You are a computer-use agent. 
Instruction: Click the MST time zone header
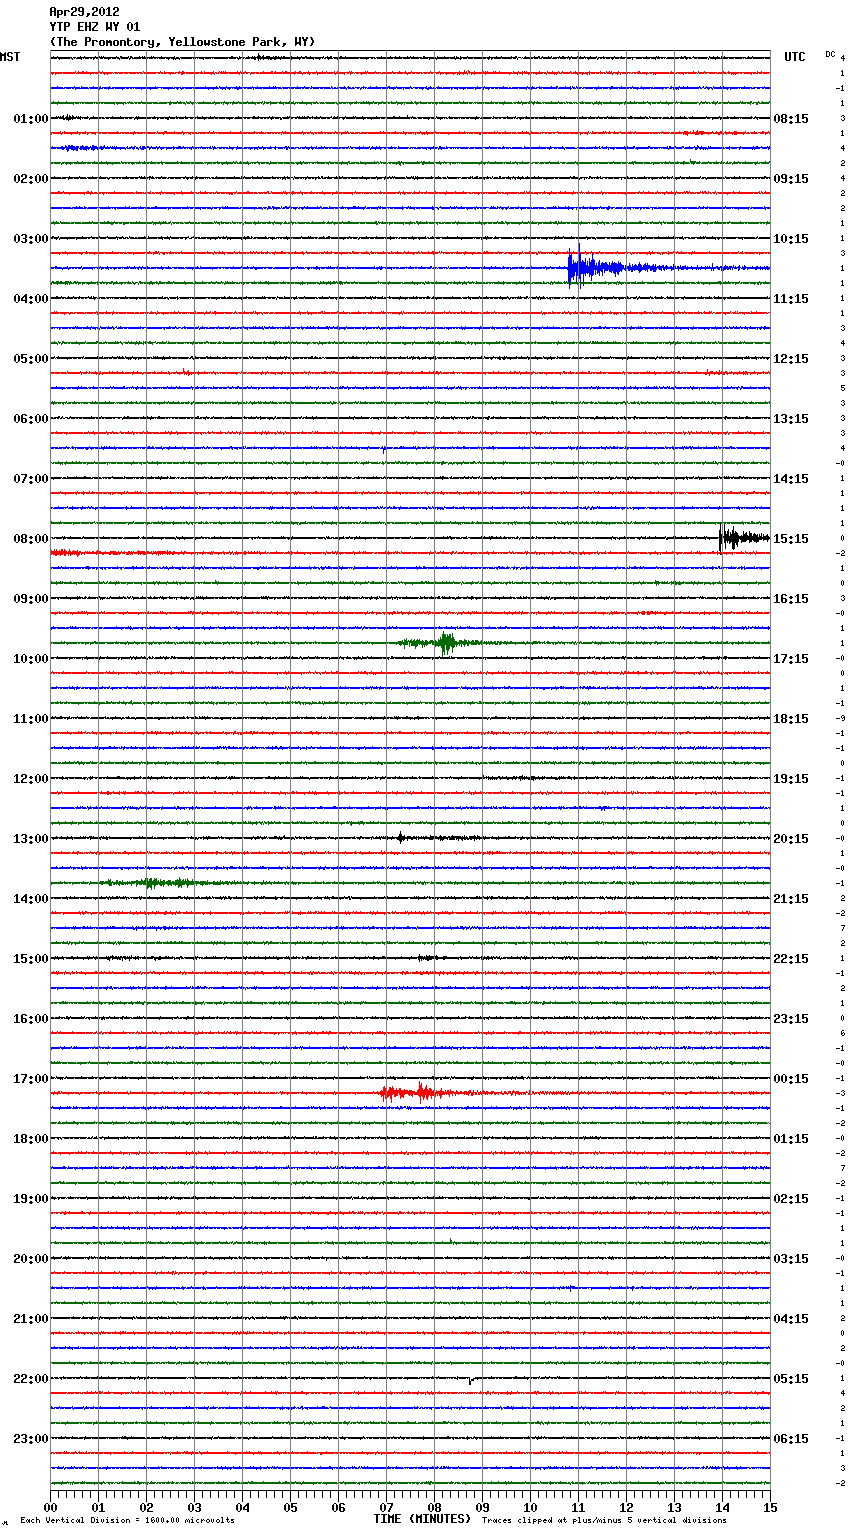pyautogui.click(x=10, y=57)
